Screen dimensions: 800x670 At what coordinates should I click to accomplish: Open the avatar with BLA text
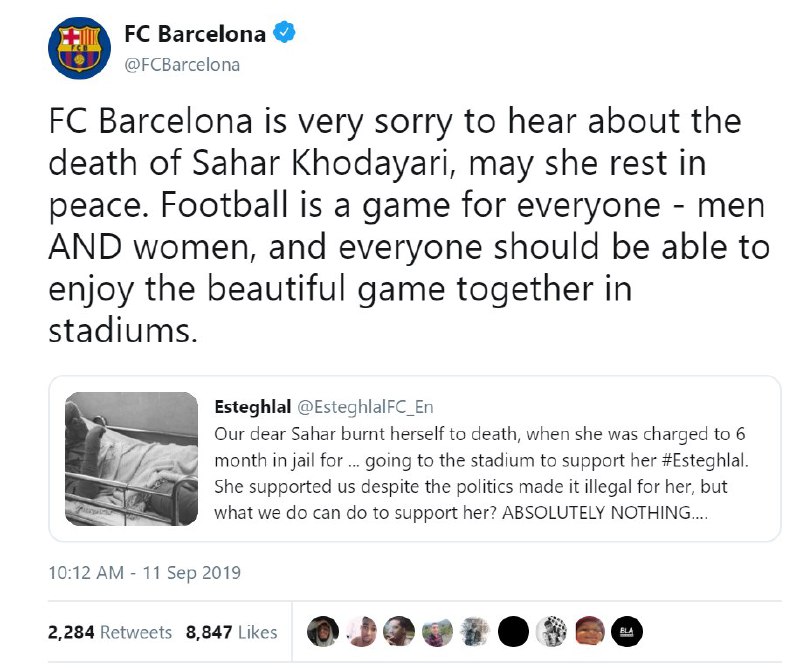[x=627, y=631]
